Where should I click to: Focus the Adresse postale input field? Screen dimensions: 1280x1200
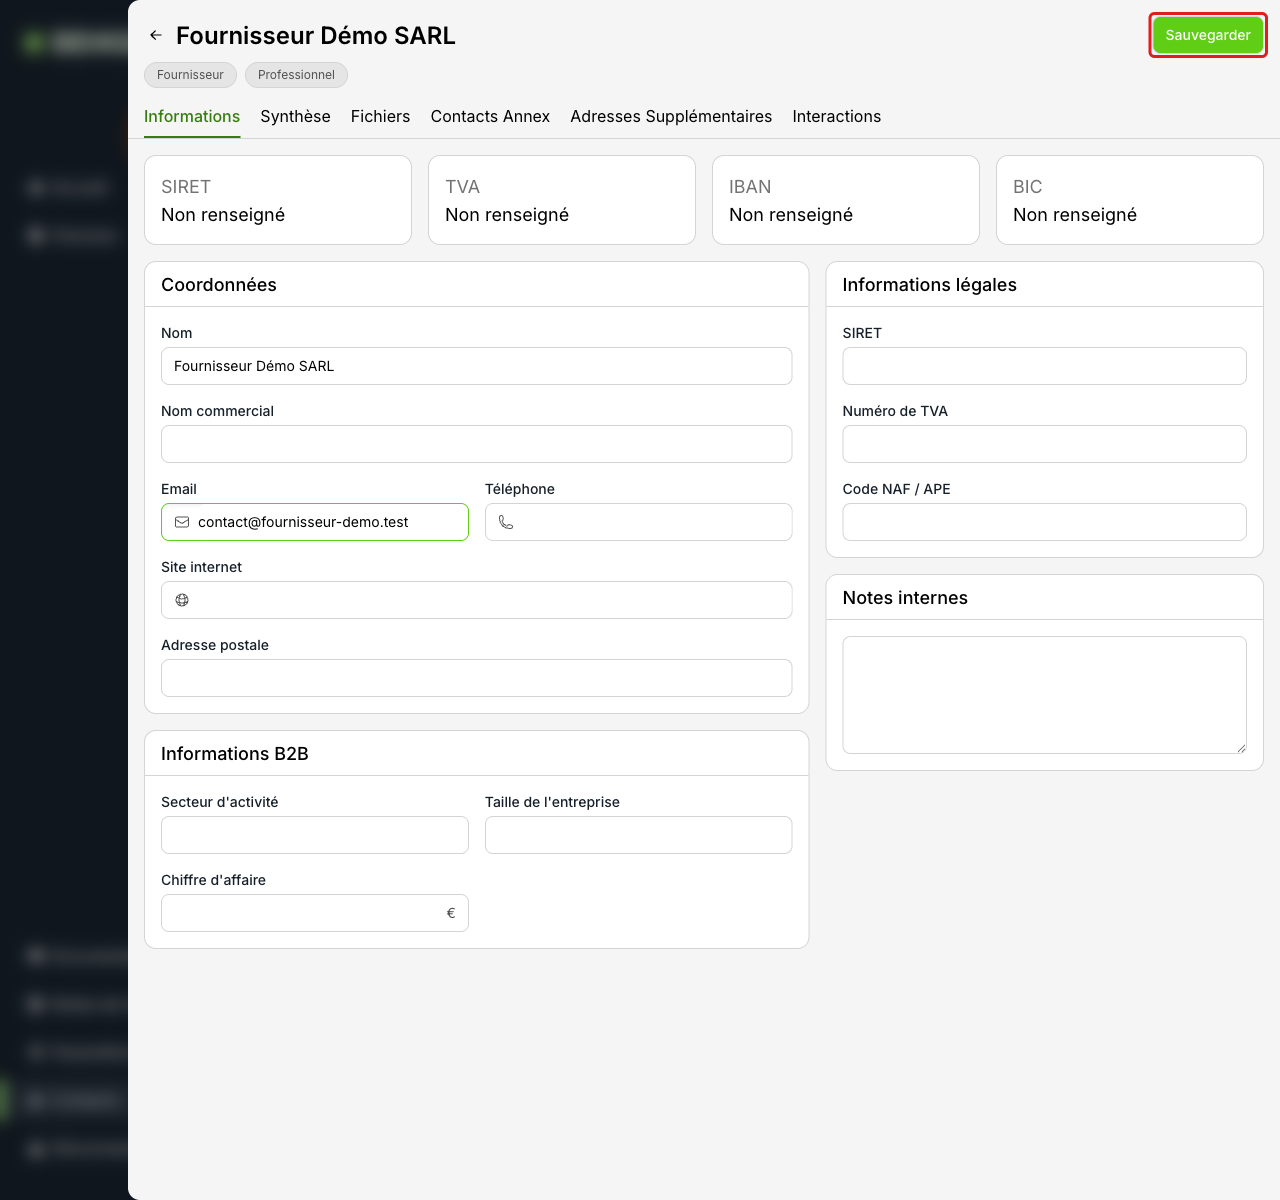pyautogui.click(x=476, y=678)
